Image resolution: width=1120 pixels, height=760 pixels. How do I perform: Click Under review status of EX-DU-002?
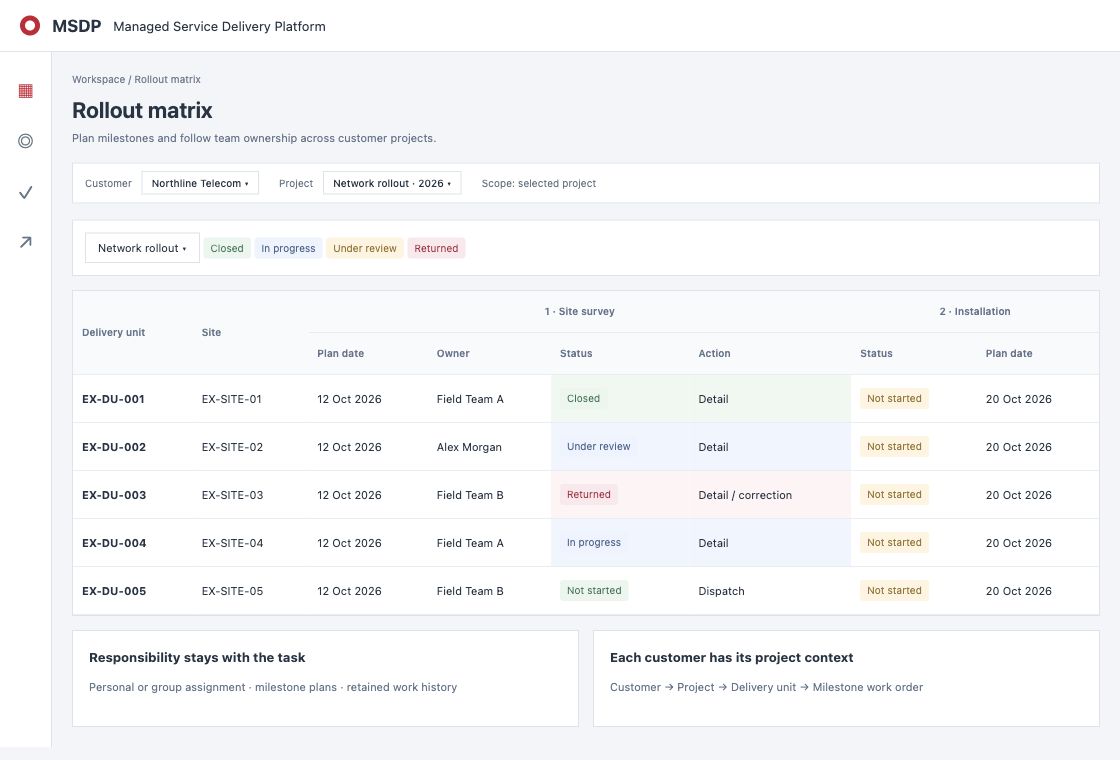(x=599, y=446)
